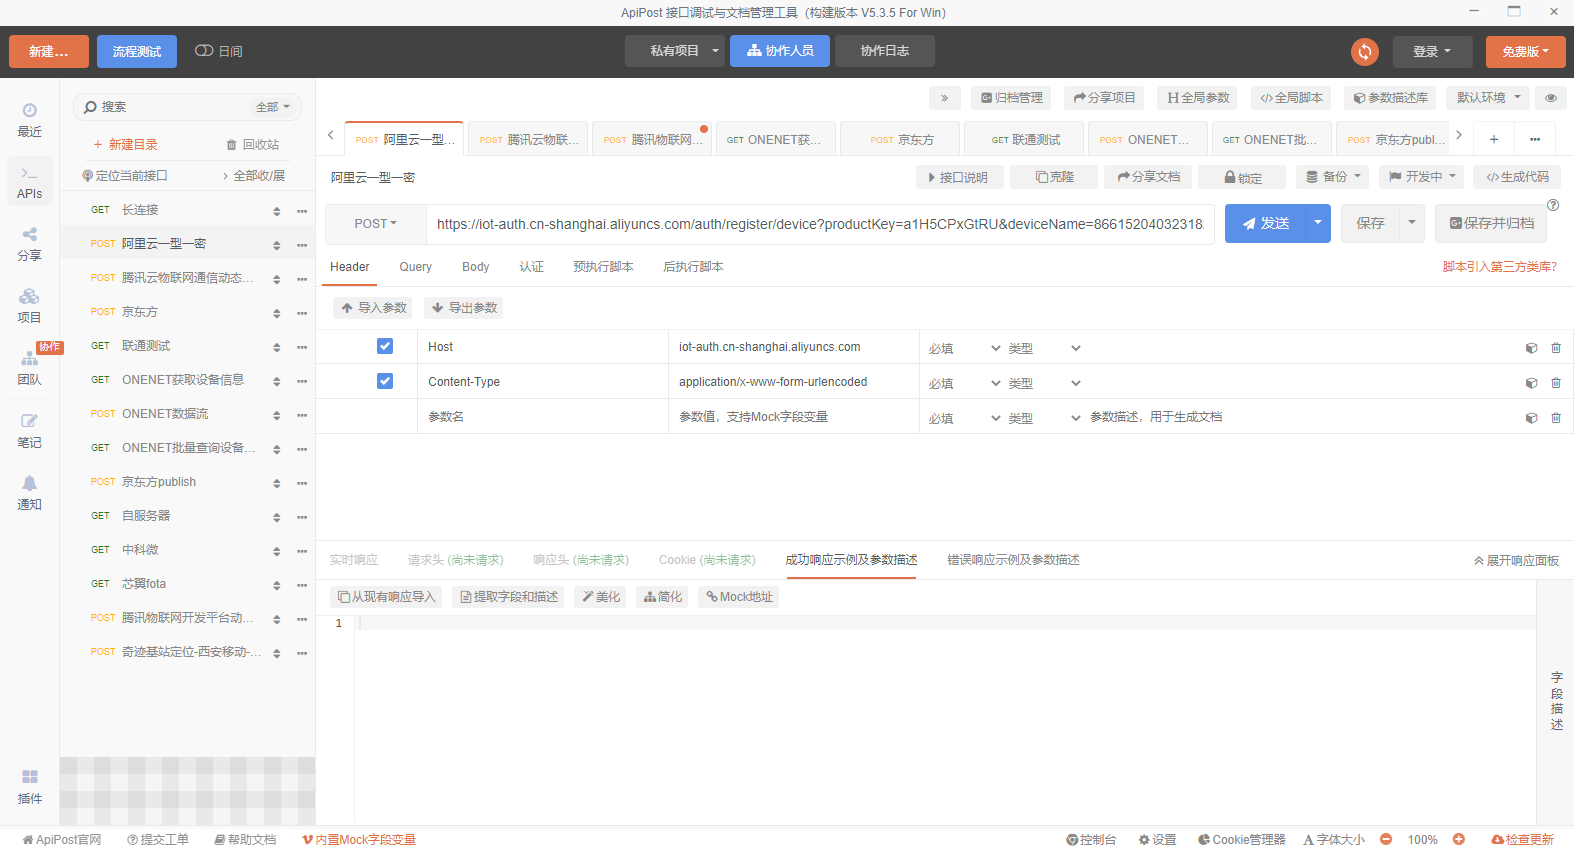Click the 展开响应面板 expand toggle
The height and width of the screenshot is (861, 1574).
1516,561
